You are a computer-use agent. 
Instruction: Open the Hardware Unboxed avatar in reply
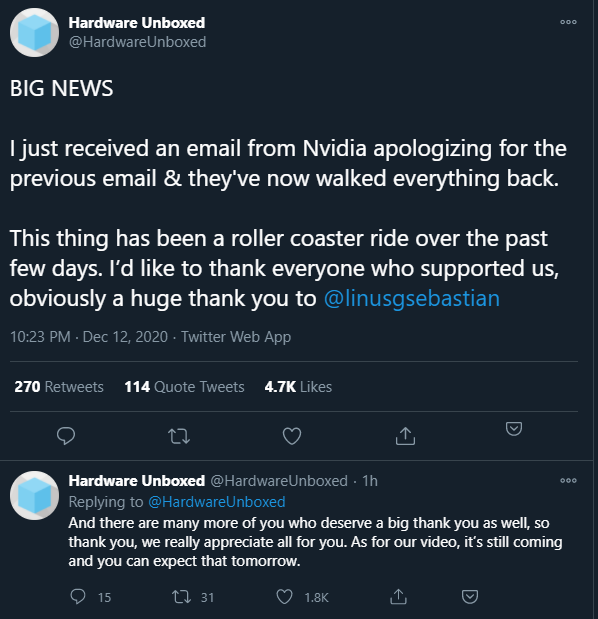(34, 495)
